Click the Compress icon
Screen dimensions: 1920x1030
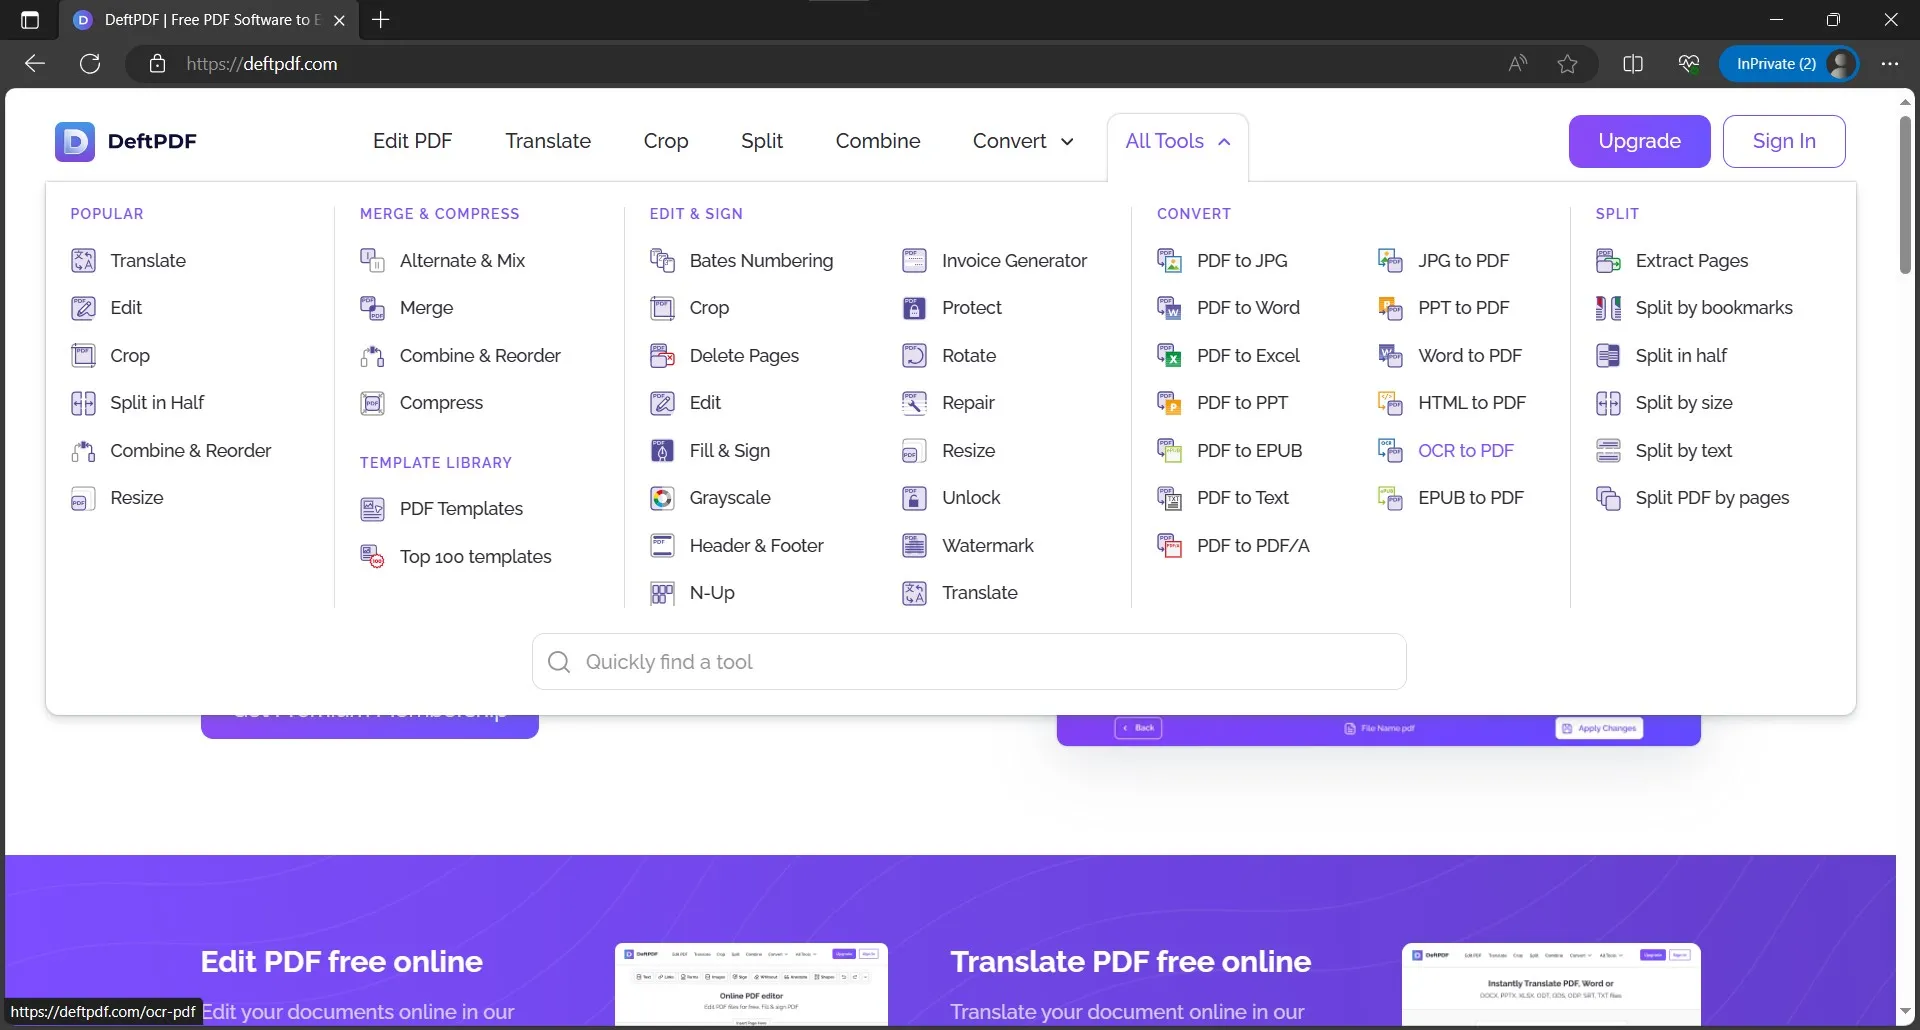(372, 403)
